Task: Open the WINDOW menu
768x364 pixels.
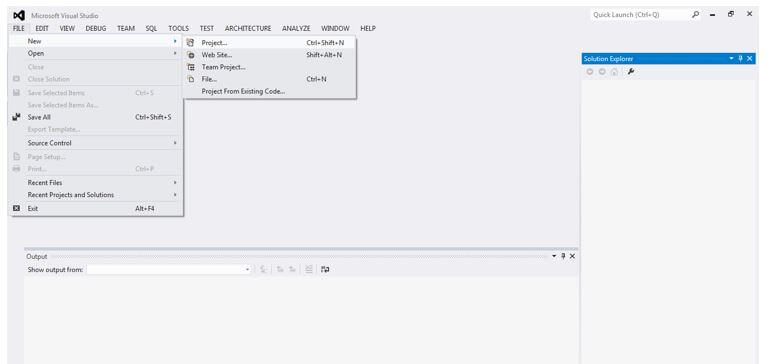Action: click(335, 28)
